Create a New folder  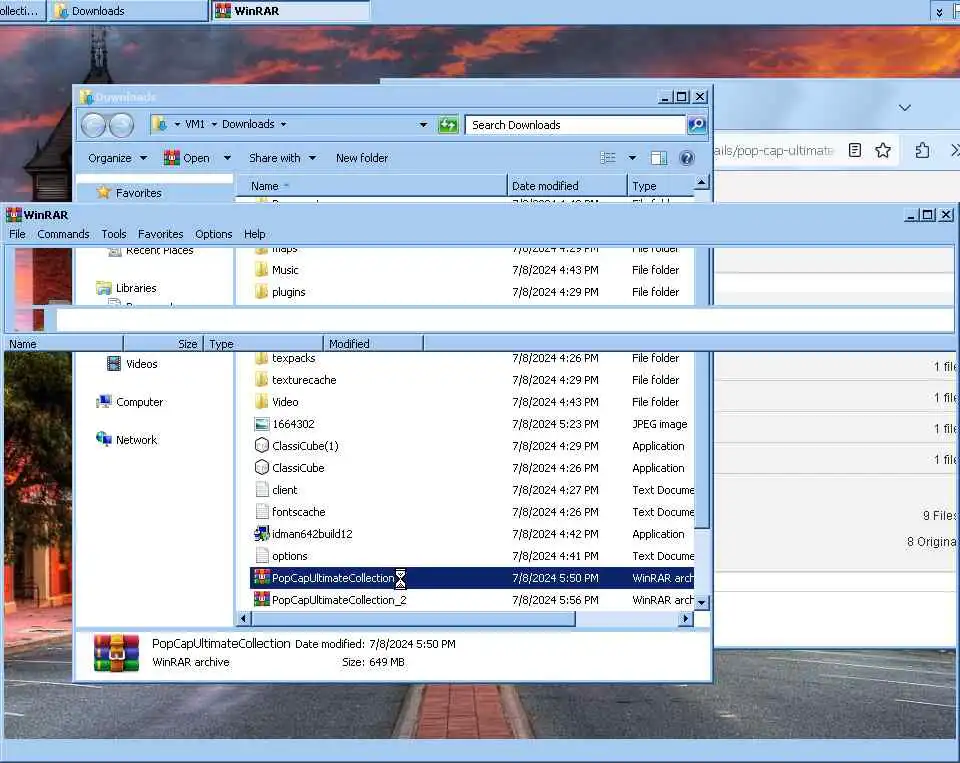pyautogui.click(x=362, y=158)
